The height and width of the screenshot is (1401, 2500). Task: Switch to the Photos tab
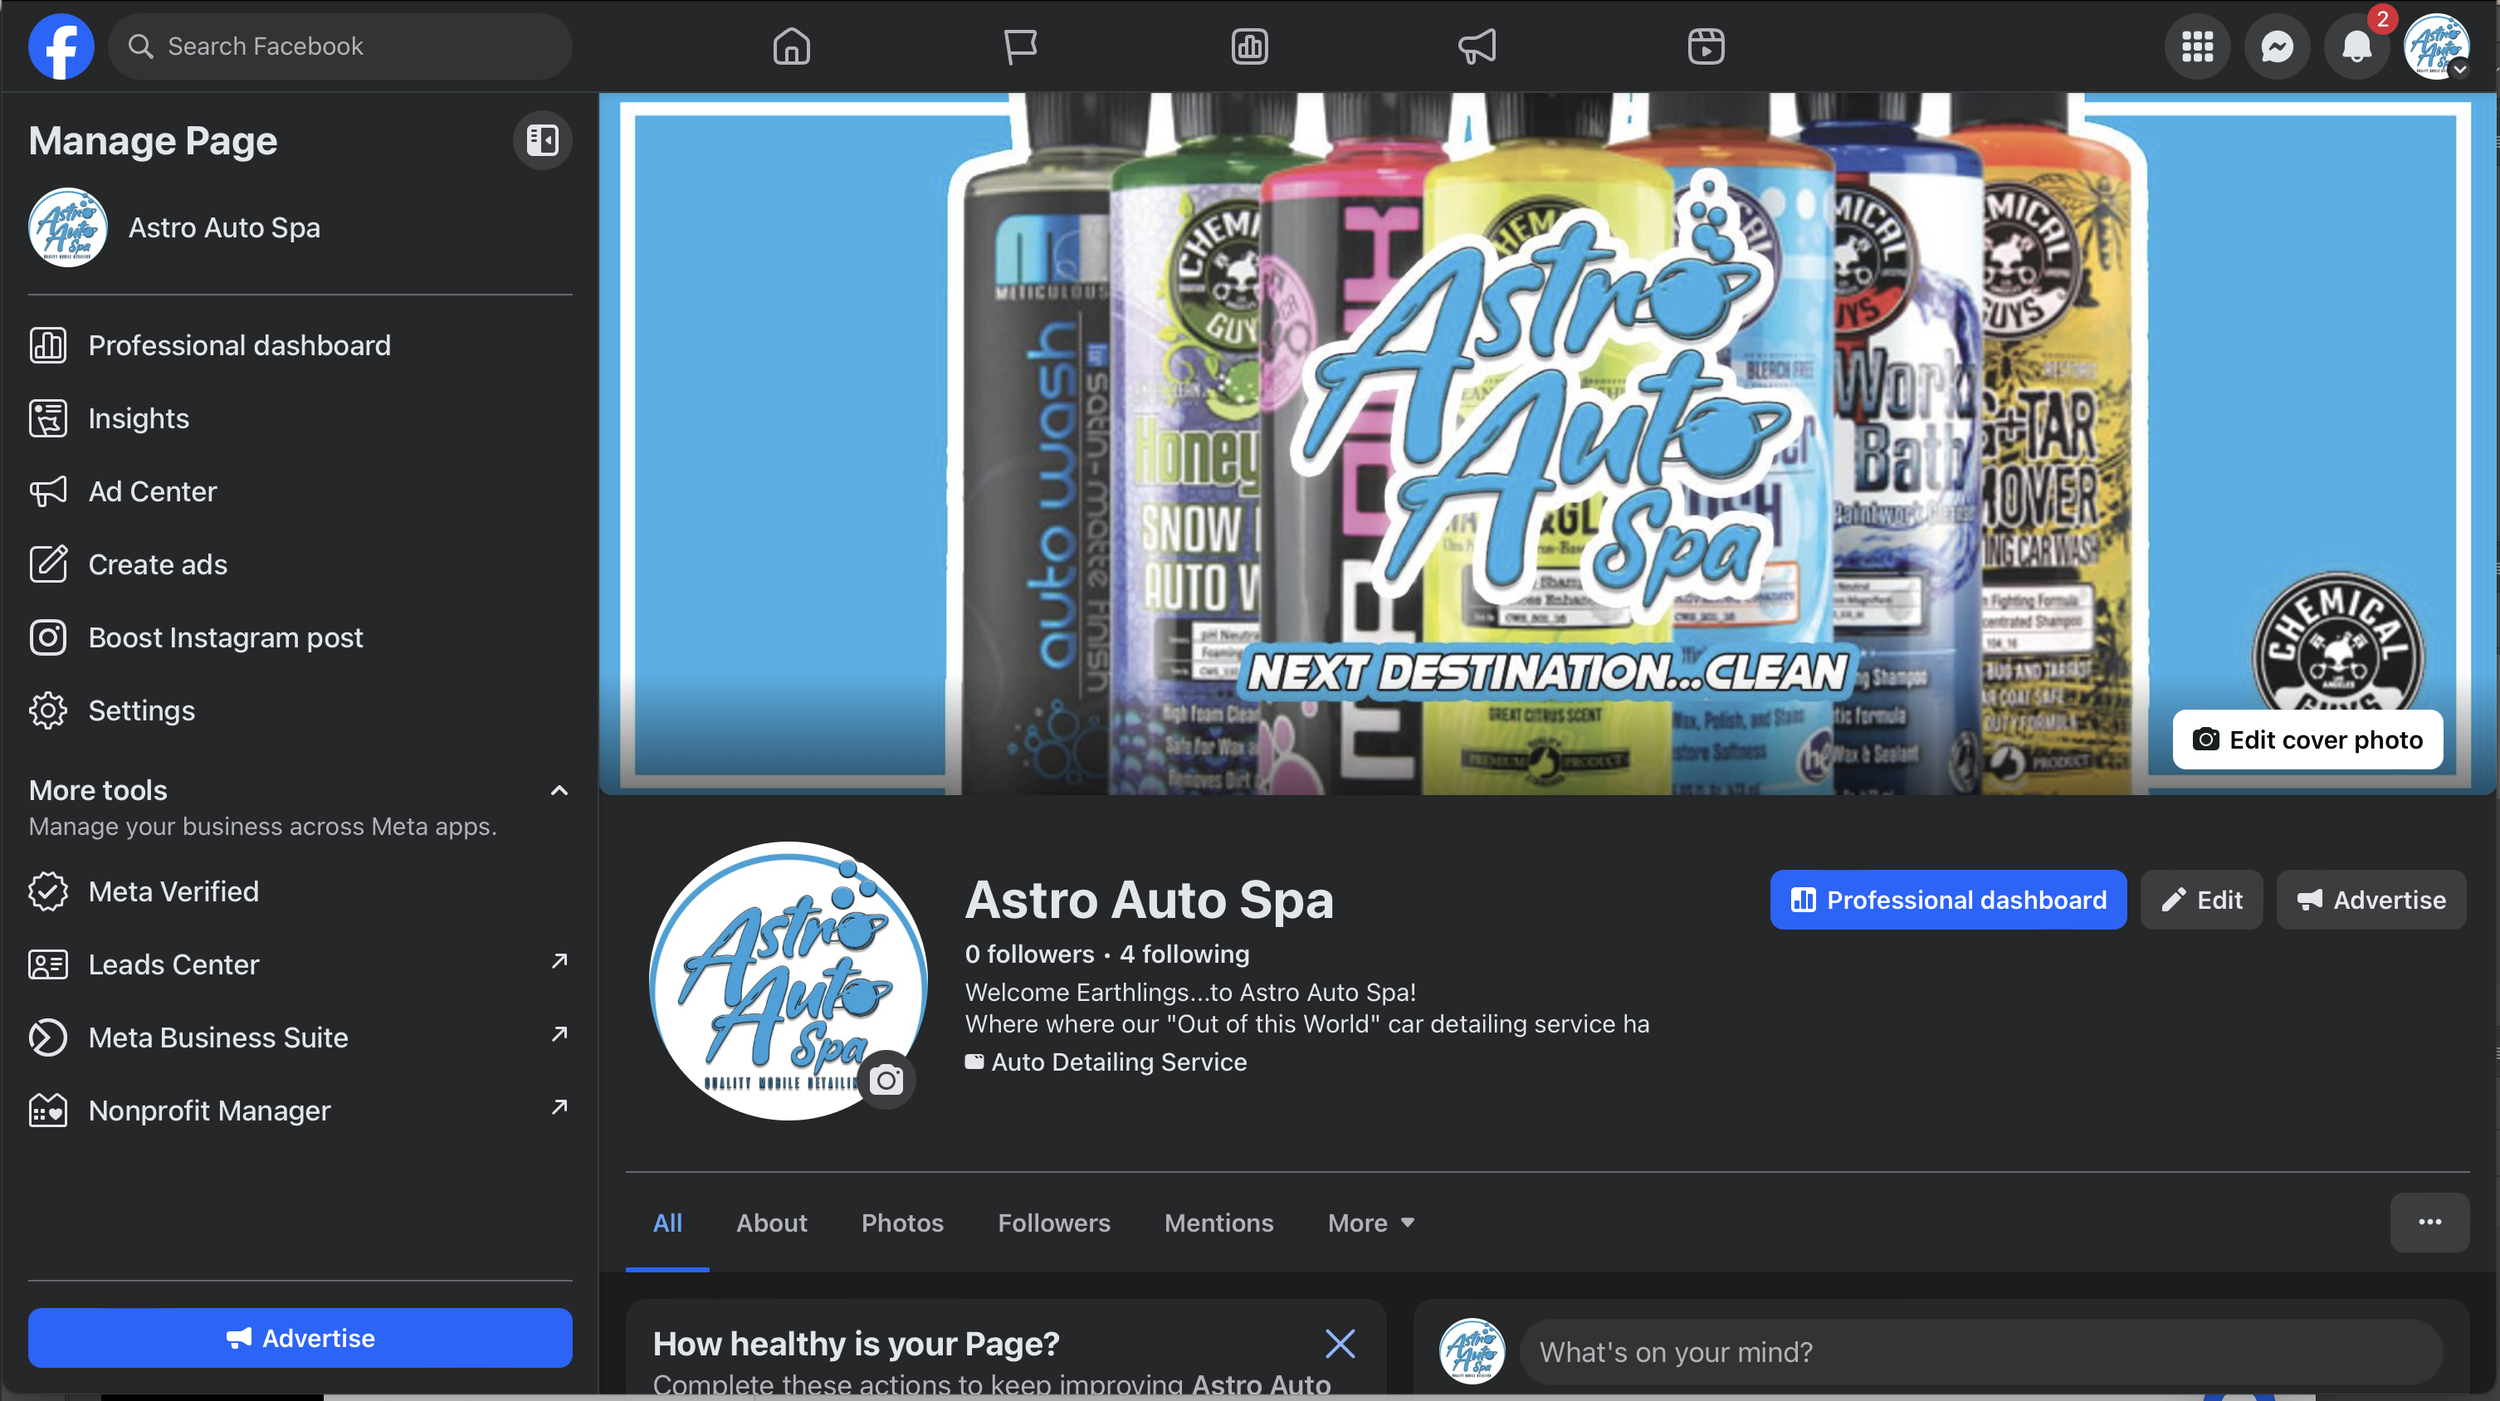coord(902,1223)
